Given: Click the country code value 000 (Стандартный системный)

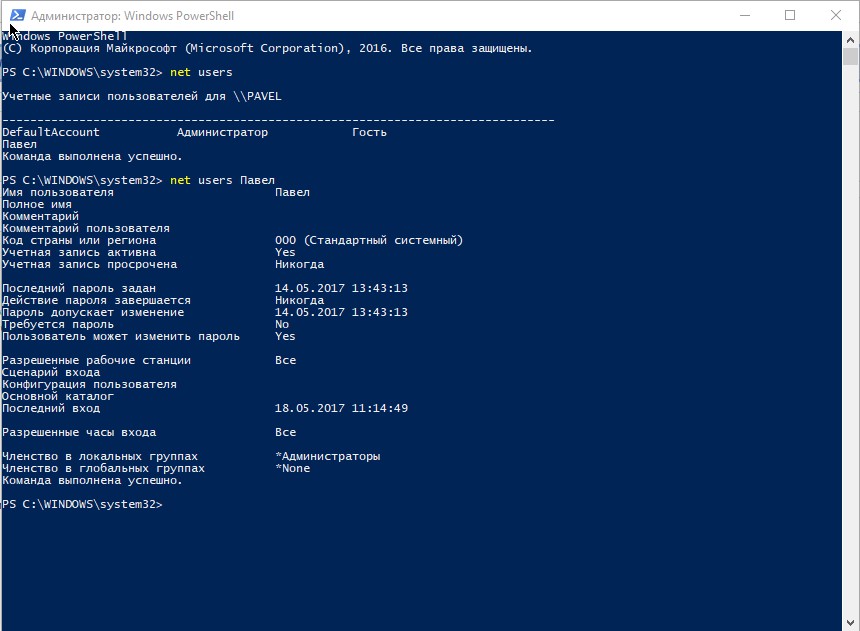Looking at the screenshot, I should coord(369,240).
